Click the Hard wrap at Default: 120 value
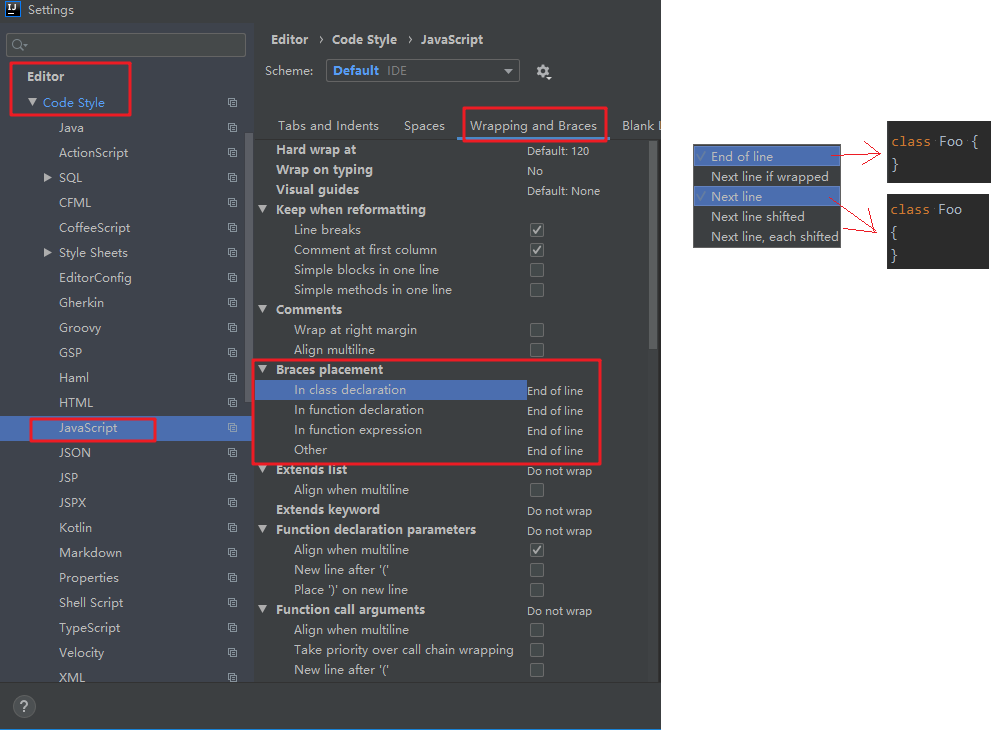This screenshot has width=1000, height=735. point(558,151)
